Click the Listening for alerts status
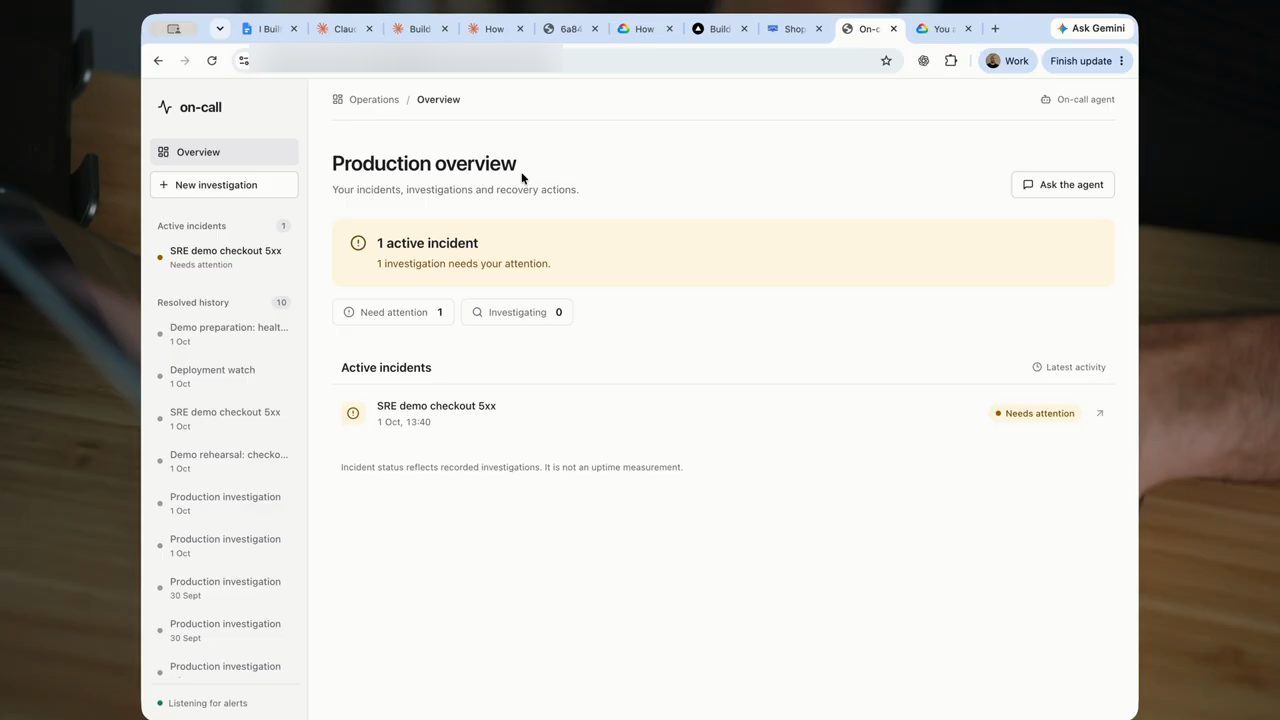 pyautogui.click(x=202, y=703)
